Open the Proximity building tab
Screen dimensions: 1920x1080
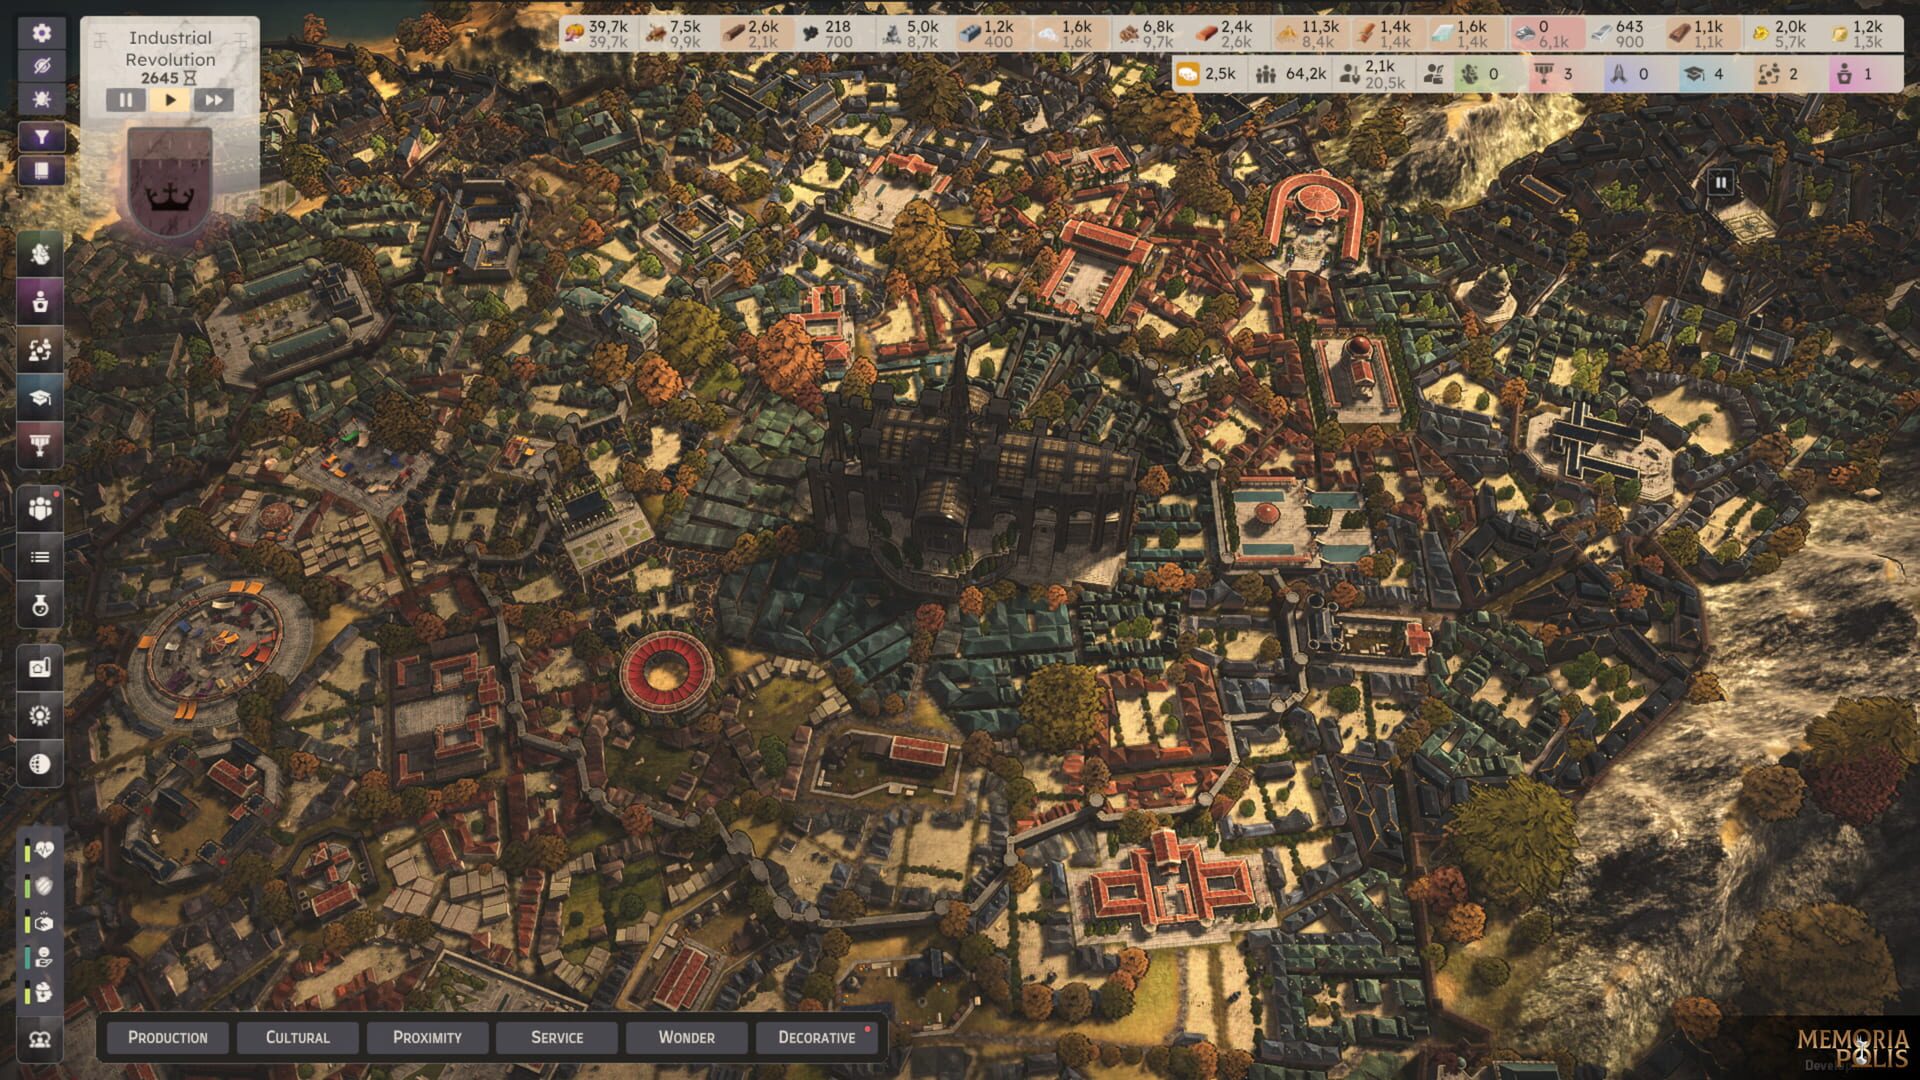(x=427, y=1037)
